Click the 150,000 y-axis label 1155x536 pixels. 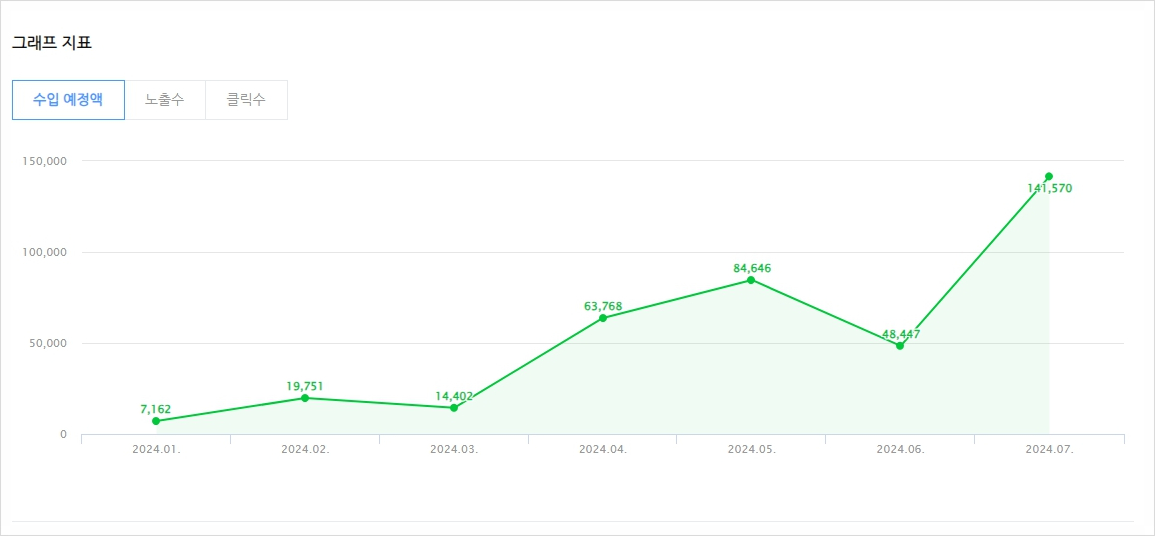(44, 161)
